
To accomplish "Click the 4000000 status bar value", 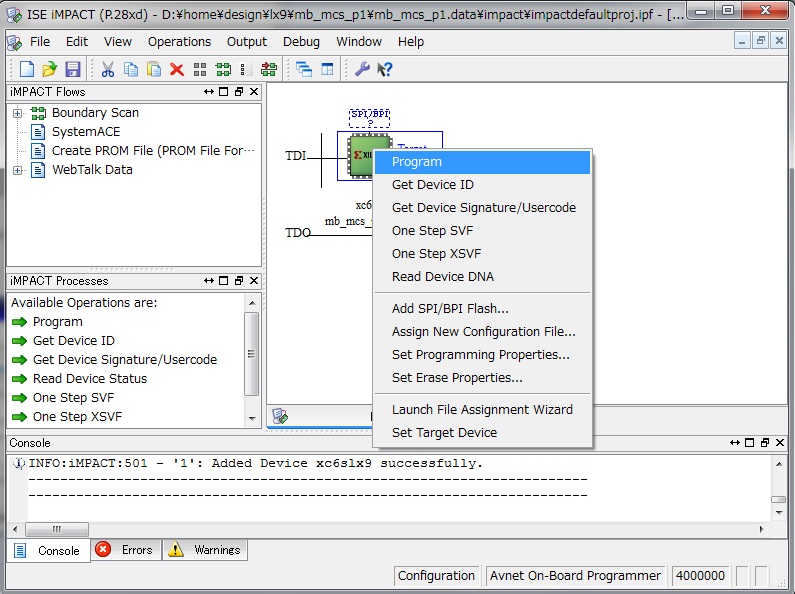I will [x=700, y=576].
